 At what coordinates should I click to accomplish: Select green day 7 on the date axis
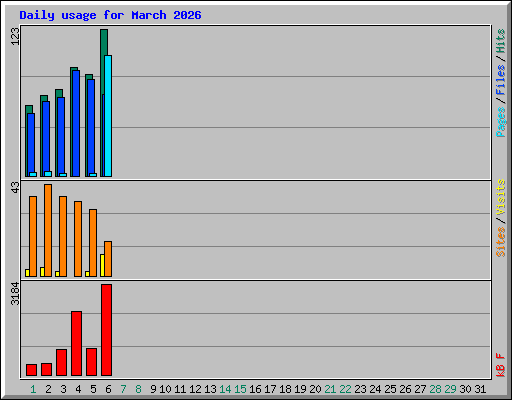coord(123,389)
